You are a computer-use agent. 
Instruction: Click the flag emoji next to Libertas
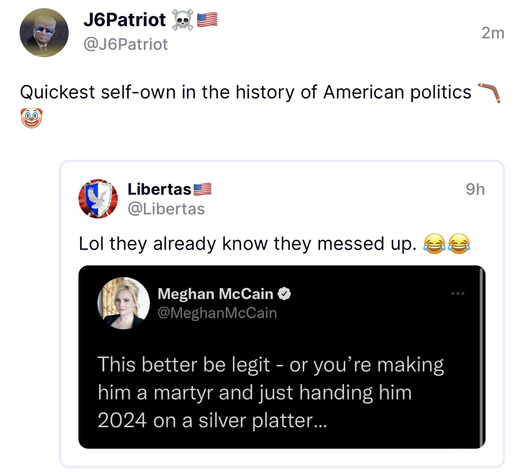point(203,189)
